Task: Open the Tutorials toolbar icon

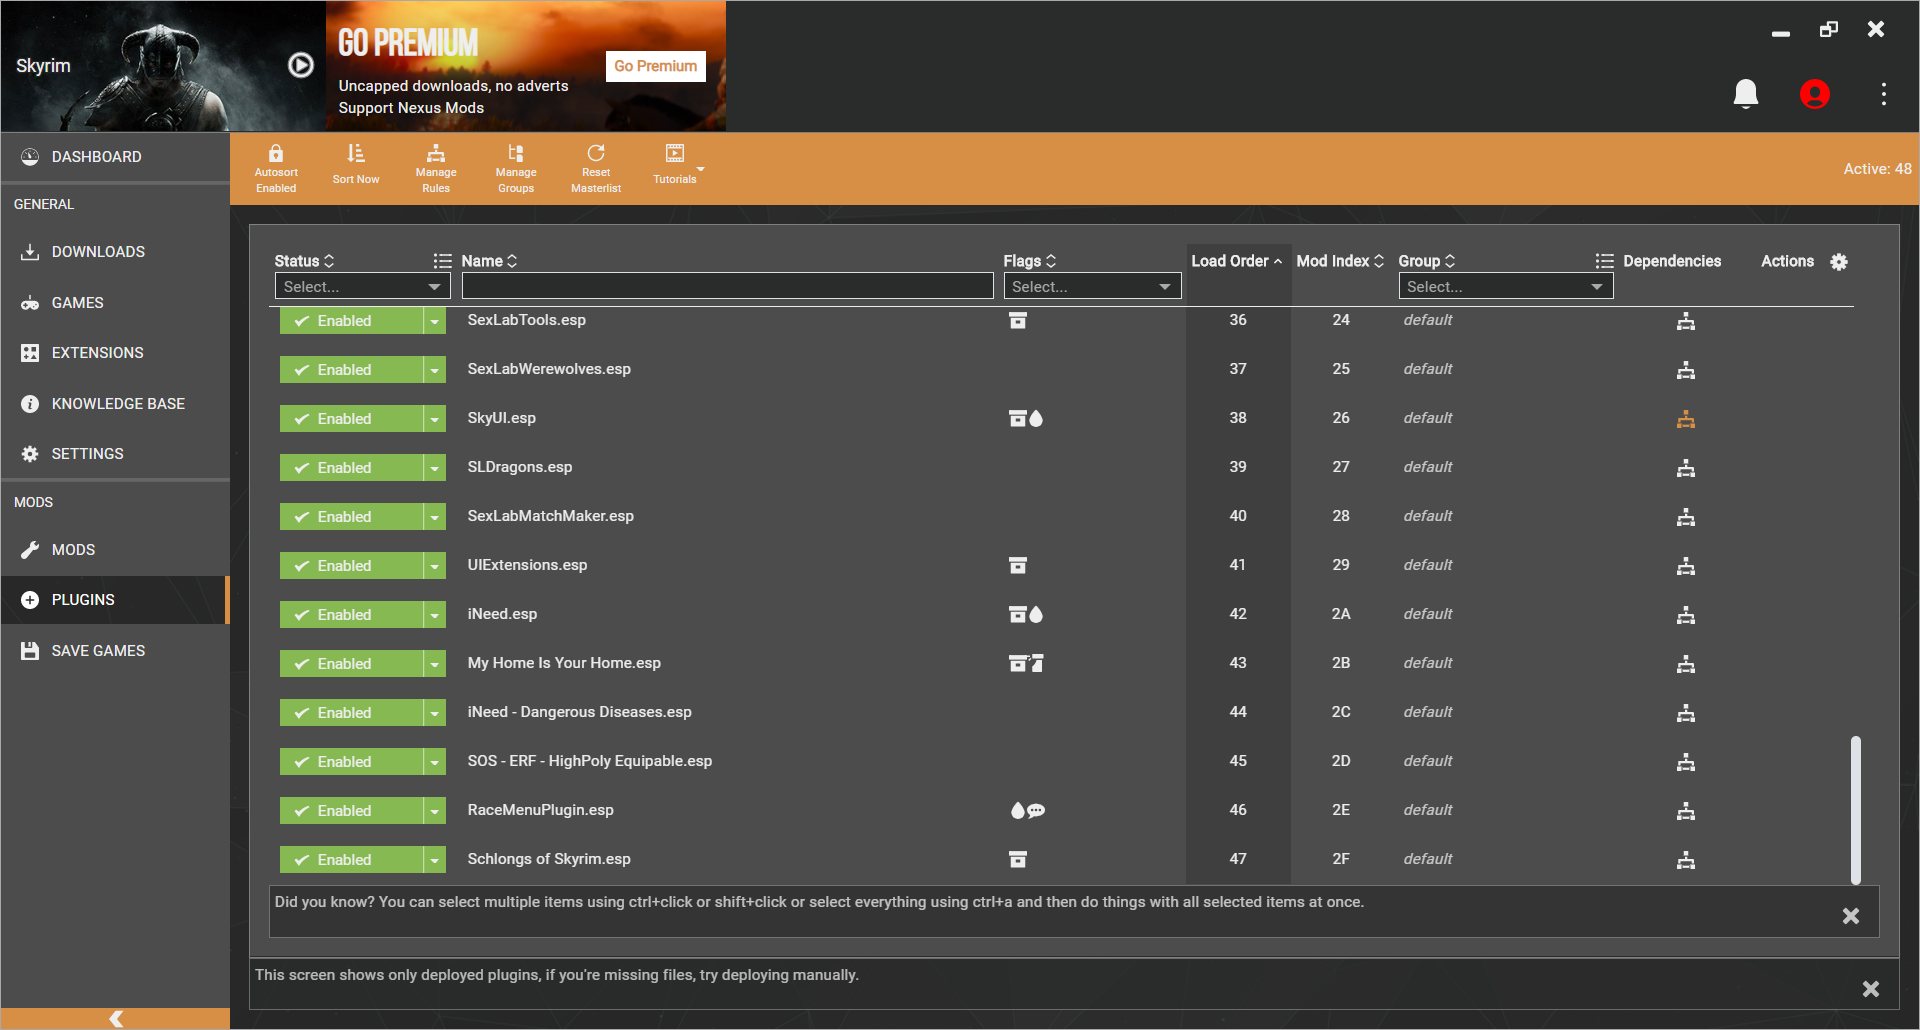Action: pyautogui.click(x=675, y=160)
